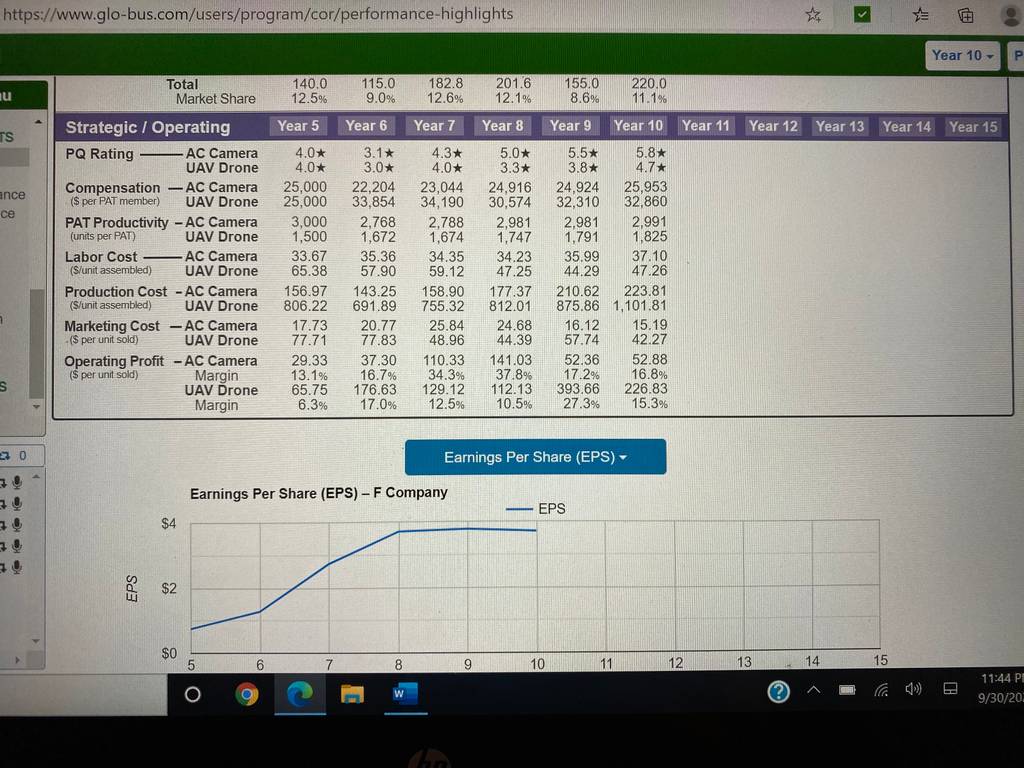This screenshot has width=1024, height=768.
Task: Click the partially visible P button beside Year 10
Action: tap(1017, 56)
